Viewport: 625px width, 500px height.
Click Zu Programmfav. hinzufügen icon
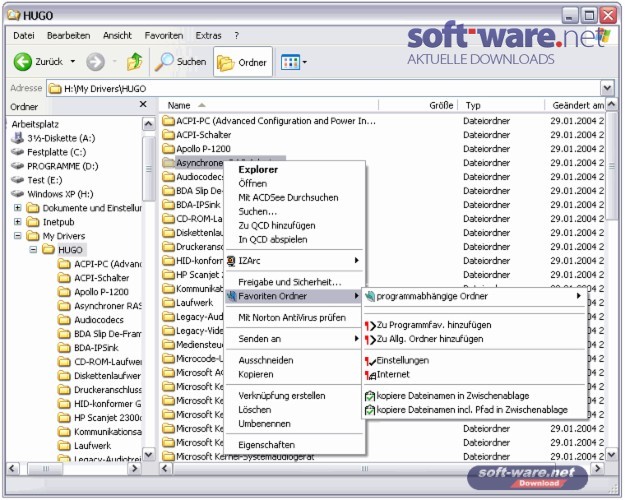point(370,325)
